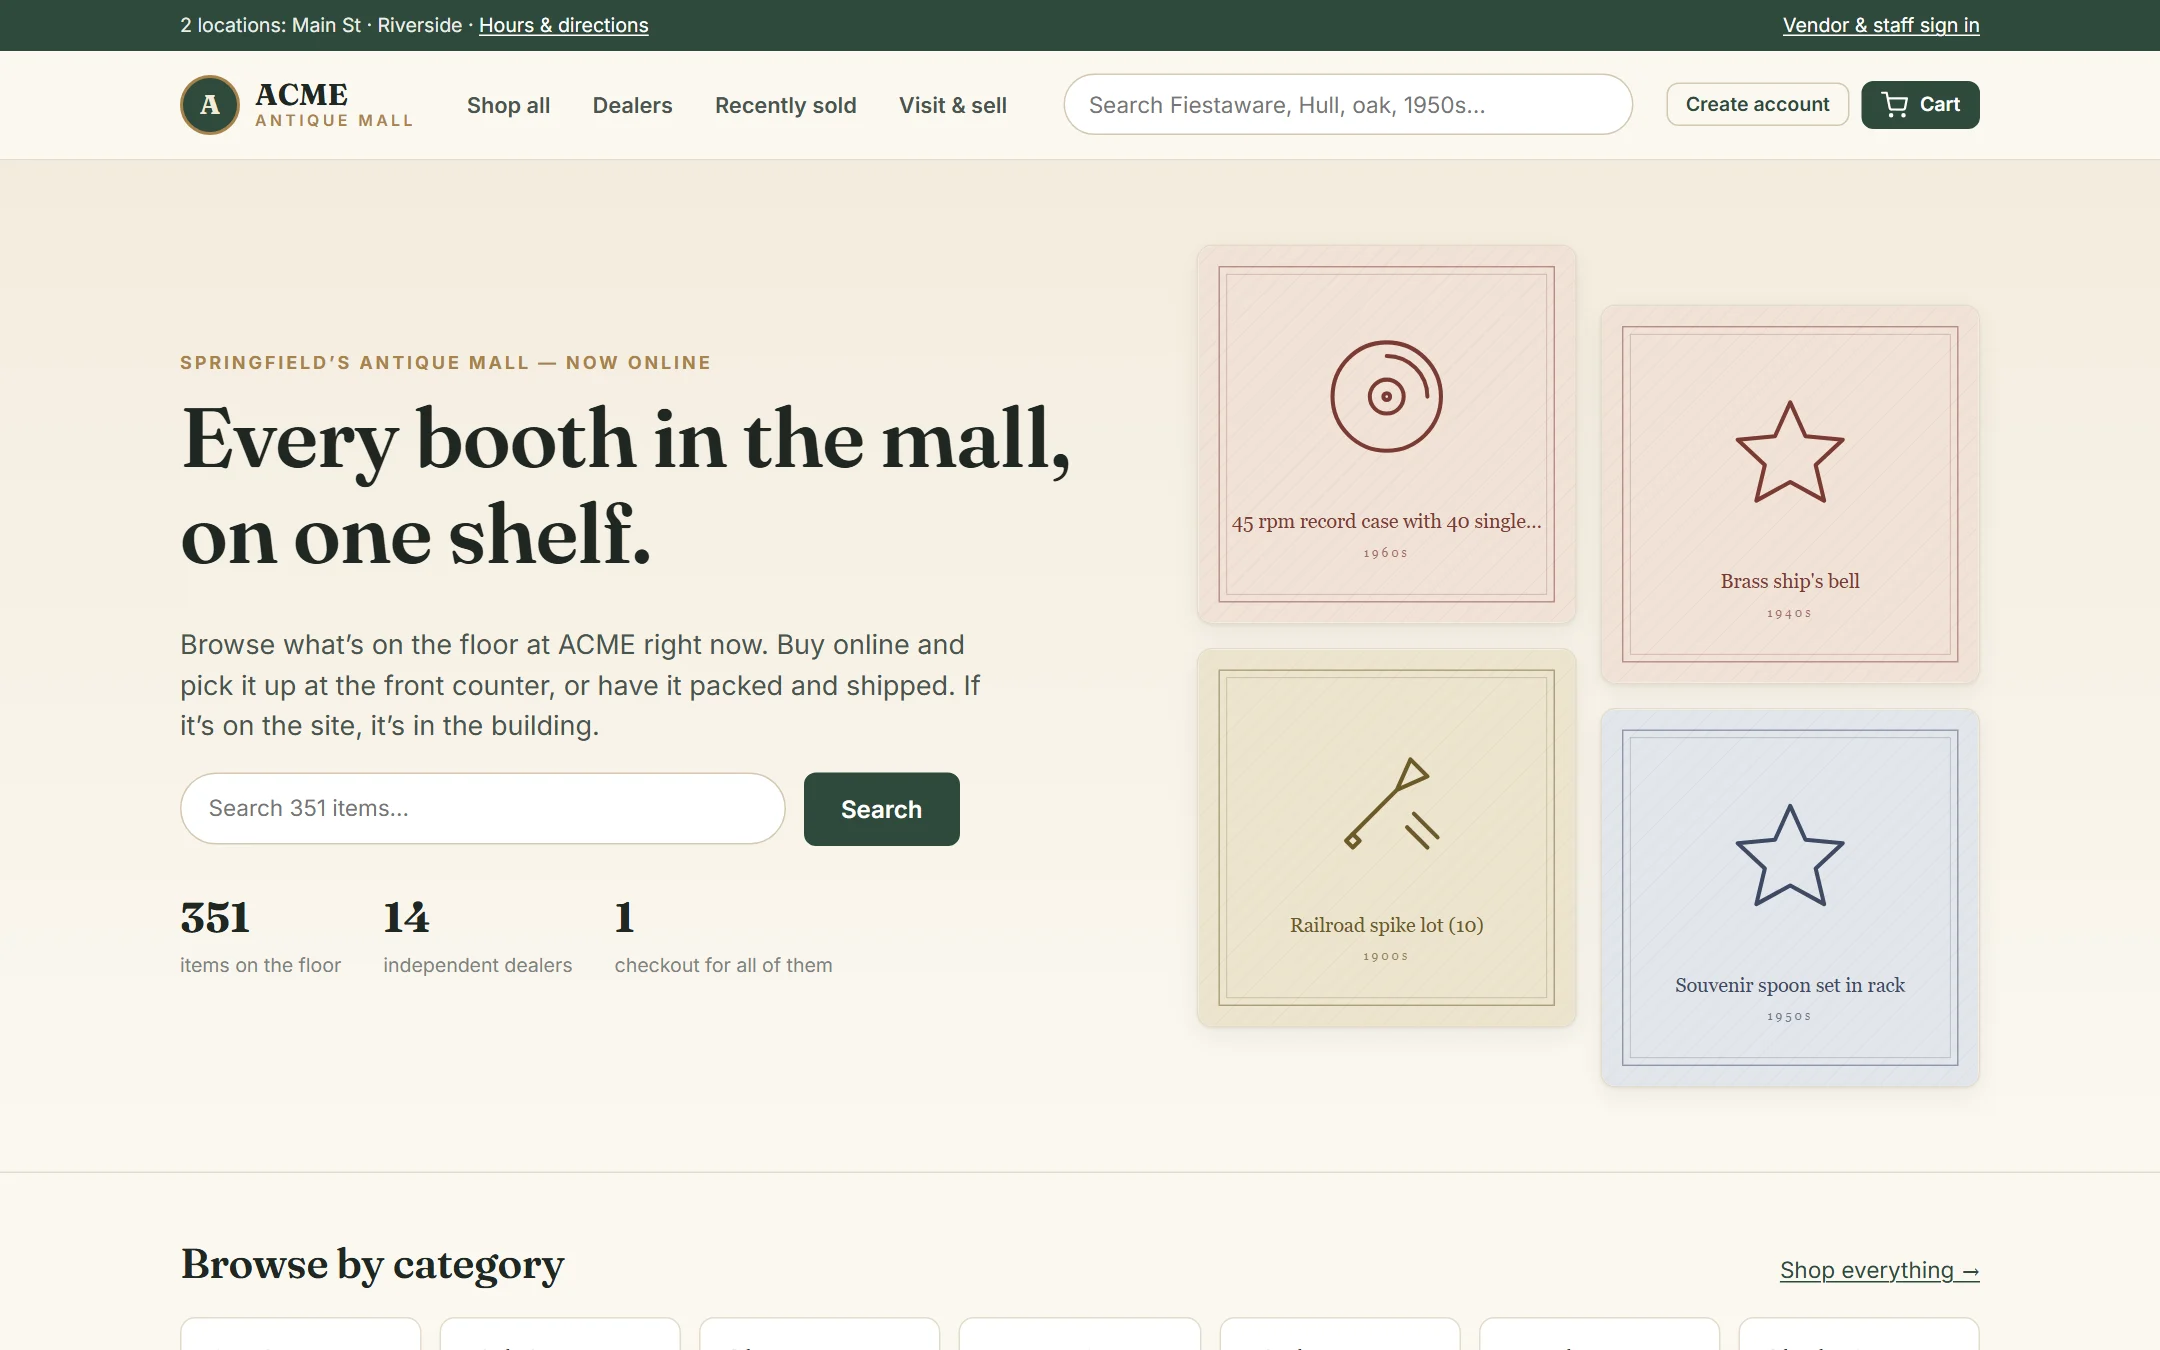This screenshot has width=2160, height=1350.
Task: Click the vinyl record icon
Action: (x=1386, y=397)
